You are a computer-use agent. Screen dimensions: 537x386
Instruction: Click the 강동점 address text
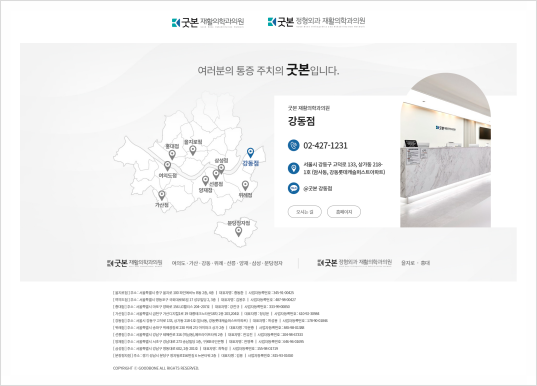click(344, 168)
